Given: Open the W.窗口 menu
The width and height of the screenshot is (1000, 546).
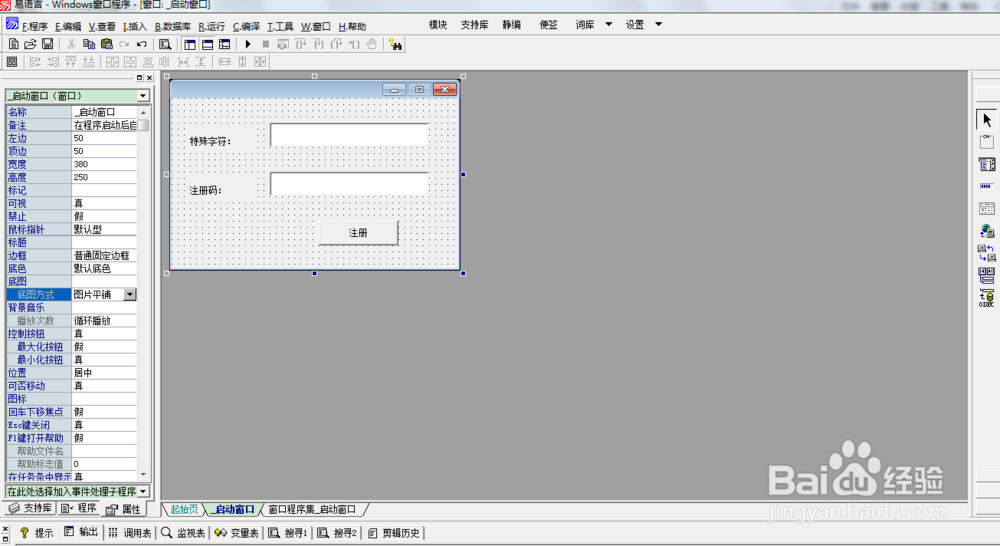Looking at the screenshot, I should click(x=316, y=27).
